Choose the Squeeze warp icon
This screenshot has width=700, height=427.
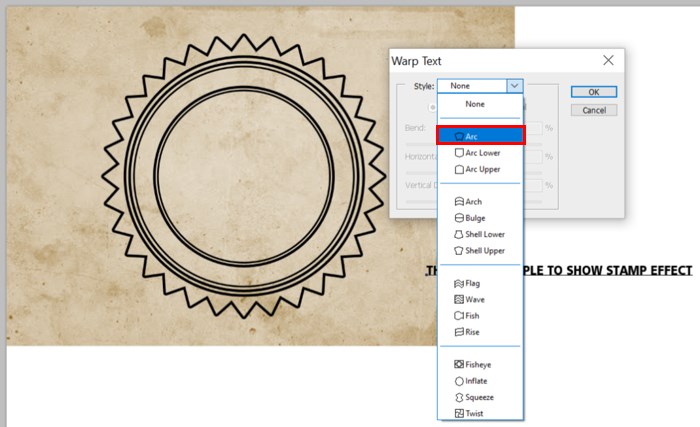pyautogui.click(x=459, y=397)
